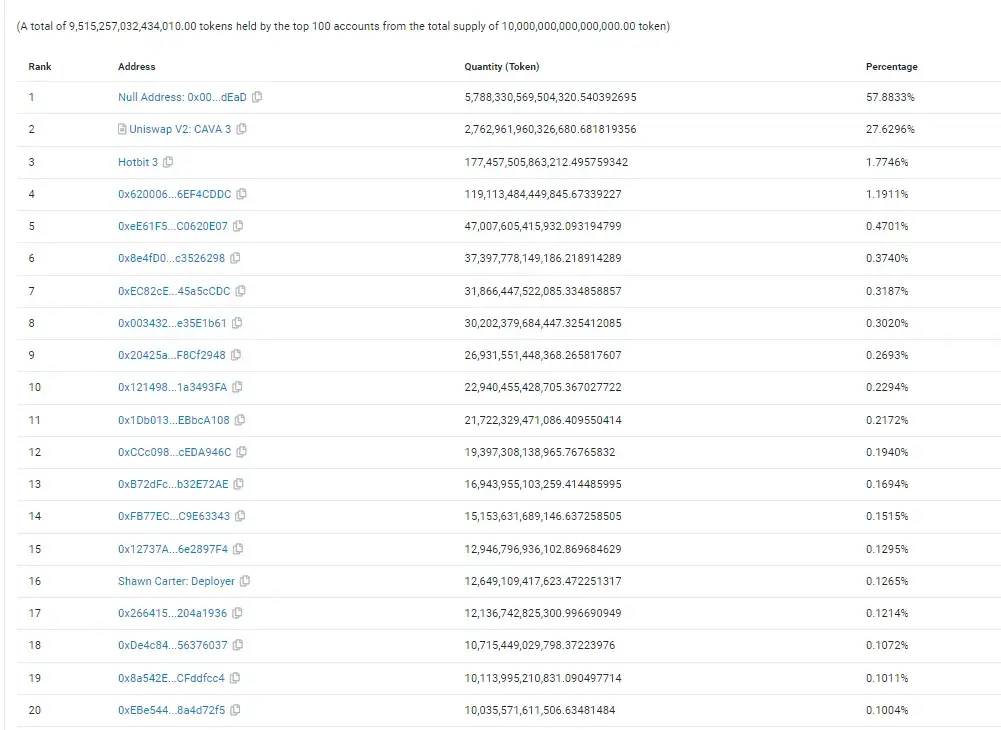Open holder 0xCCc098...cEDA946C
The width and height of the screenshot is (1001, 730).
pos(174,452)
